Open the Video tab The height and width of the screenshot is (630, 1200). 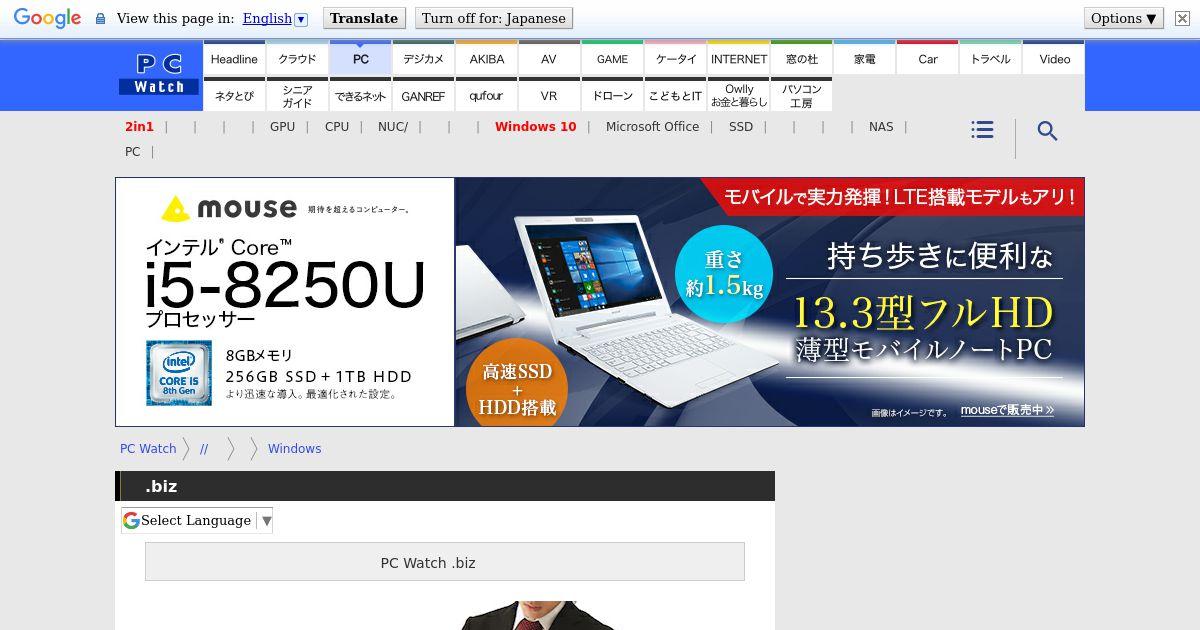click(x=1054, y=58)
